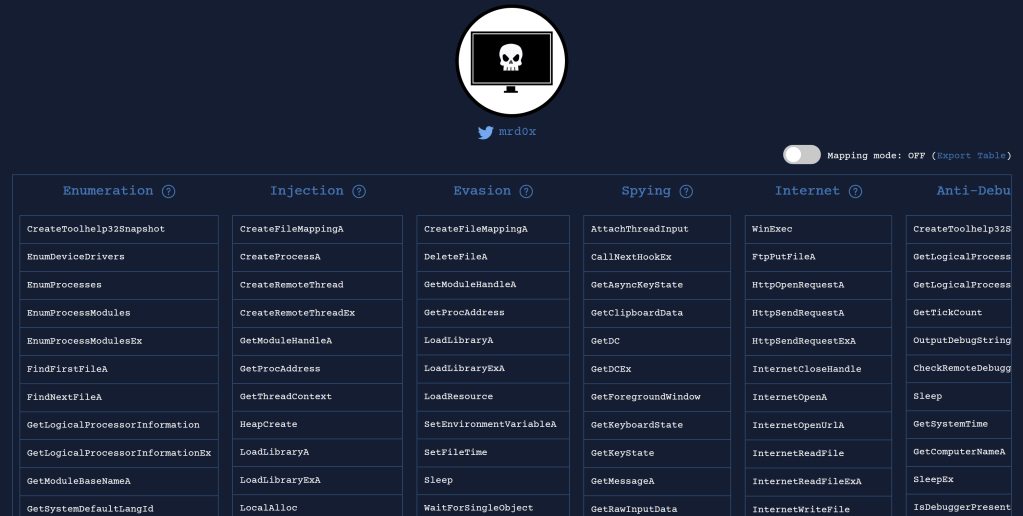The height and width of the screenshot is (516, 1023).
Task: Select the Spying column heading
Action: click(646, 191)
